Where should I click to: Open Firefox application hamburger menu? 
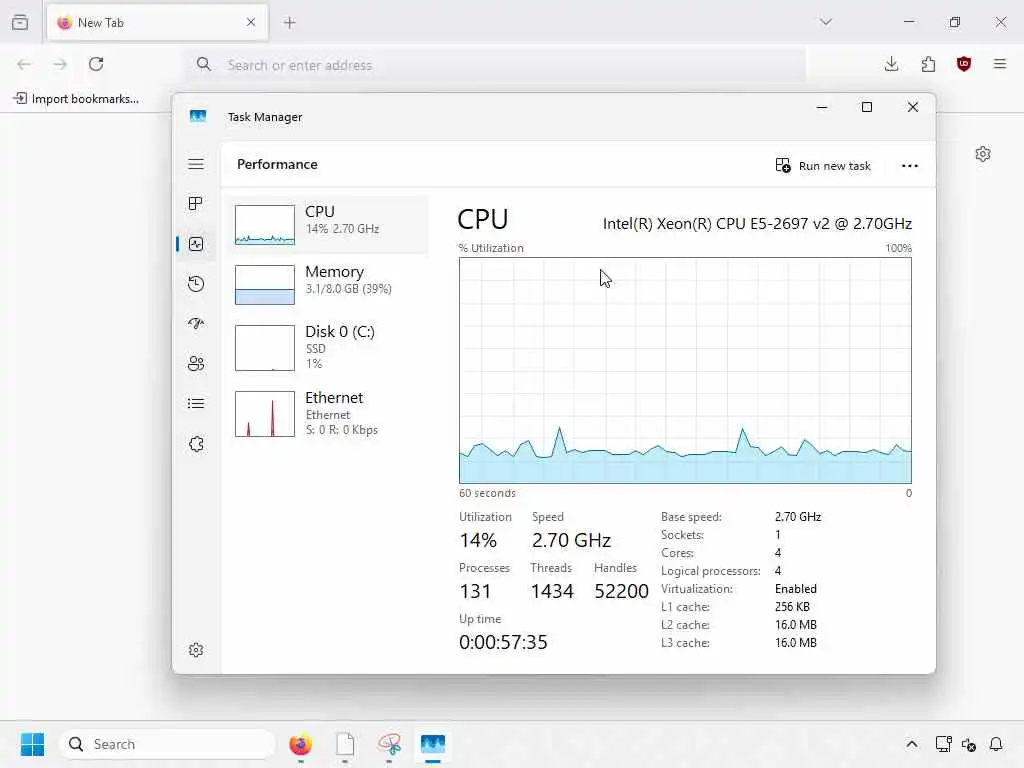(1000, 64)
